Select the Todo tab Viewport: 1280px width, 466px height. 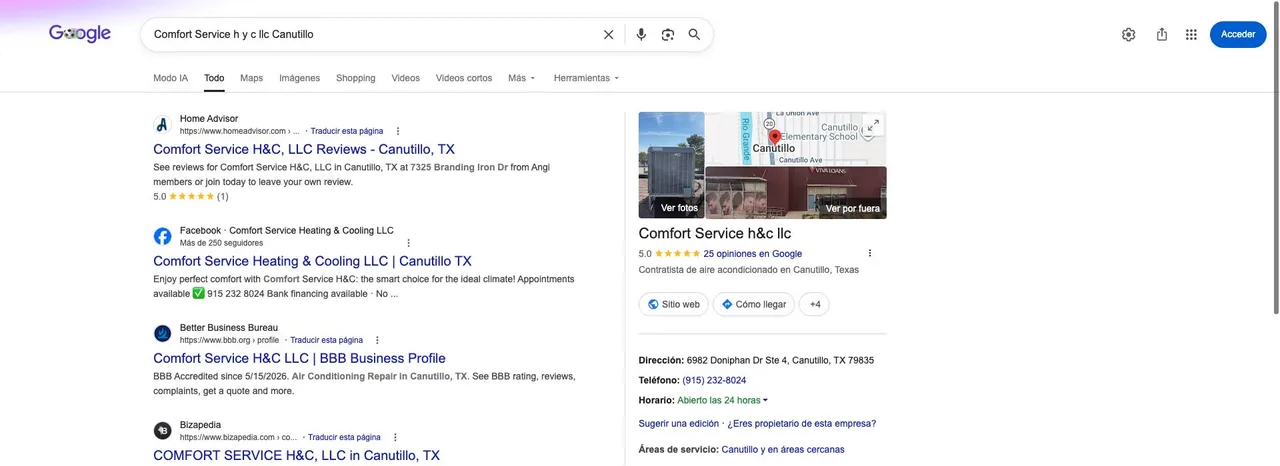coord(214,78)
